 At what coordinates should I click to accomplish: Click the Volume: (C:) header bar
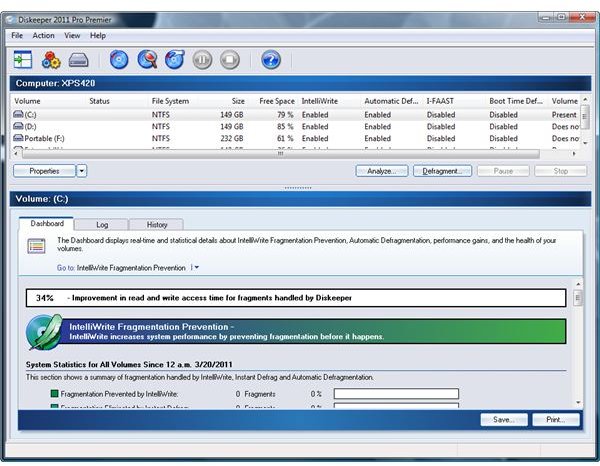point(300,199)
